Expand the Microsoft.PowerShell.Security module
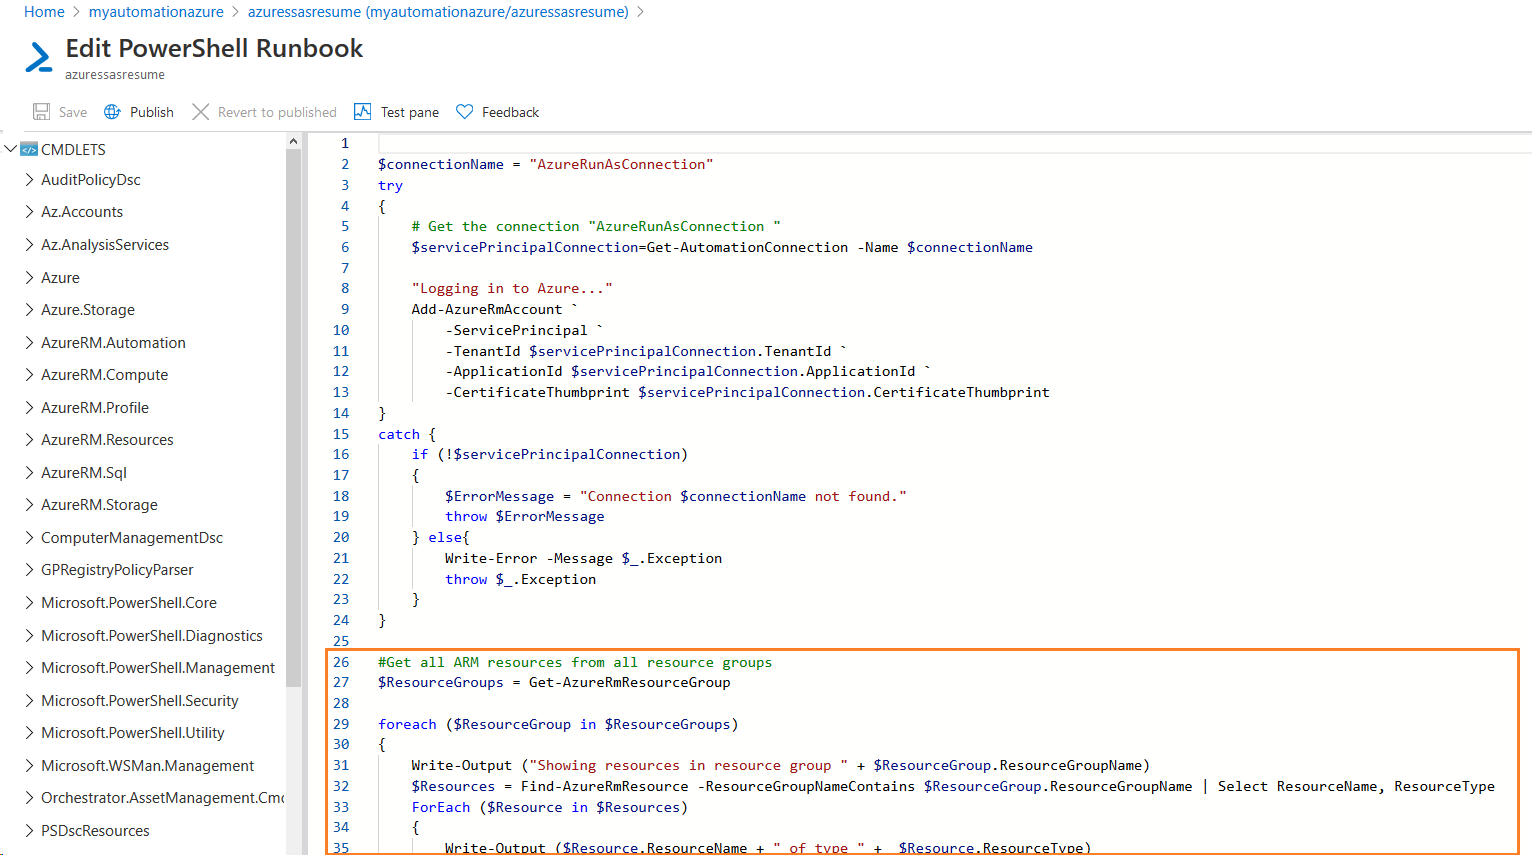1532x855 pixels. (x=29, y=701)
